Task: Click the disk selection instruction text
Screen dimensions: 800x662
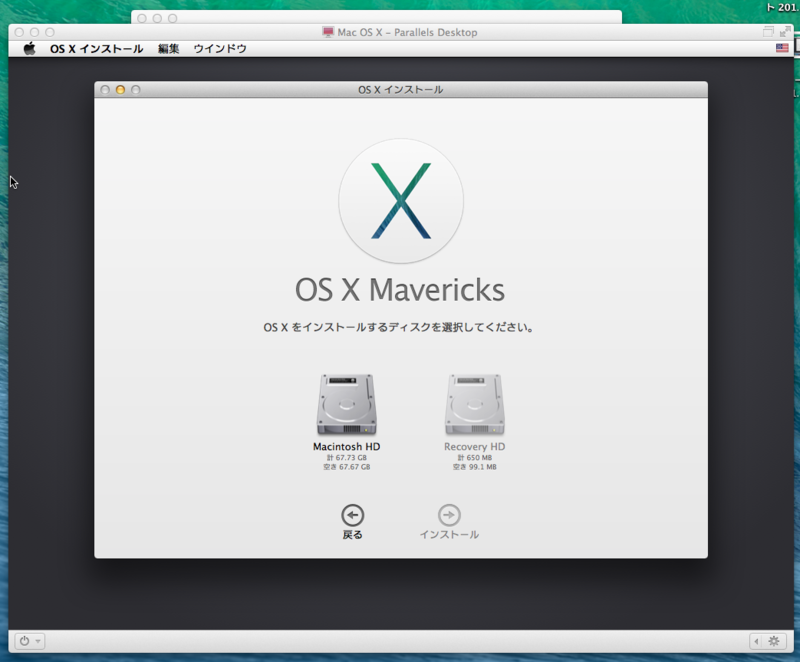Action: (x=398, y=327)
